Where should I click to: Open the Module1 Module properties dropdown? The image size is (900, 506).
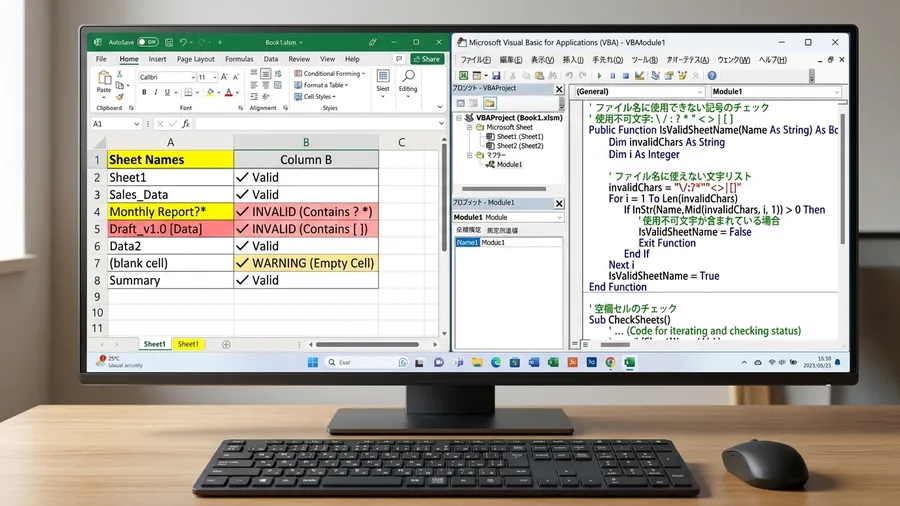[x=508, y=217]
